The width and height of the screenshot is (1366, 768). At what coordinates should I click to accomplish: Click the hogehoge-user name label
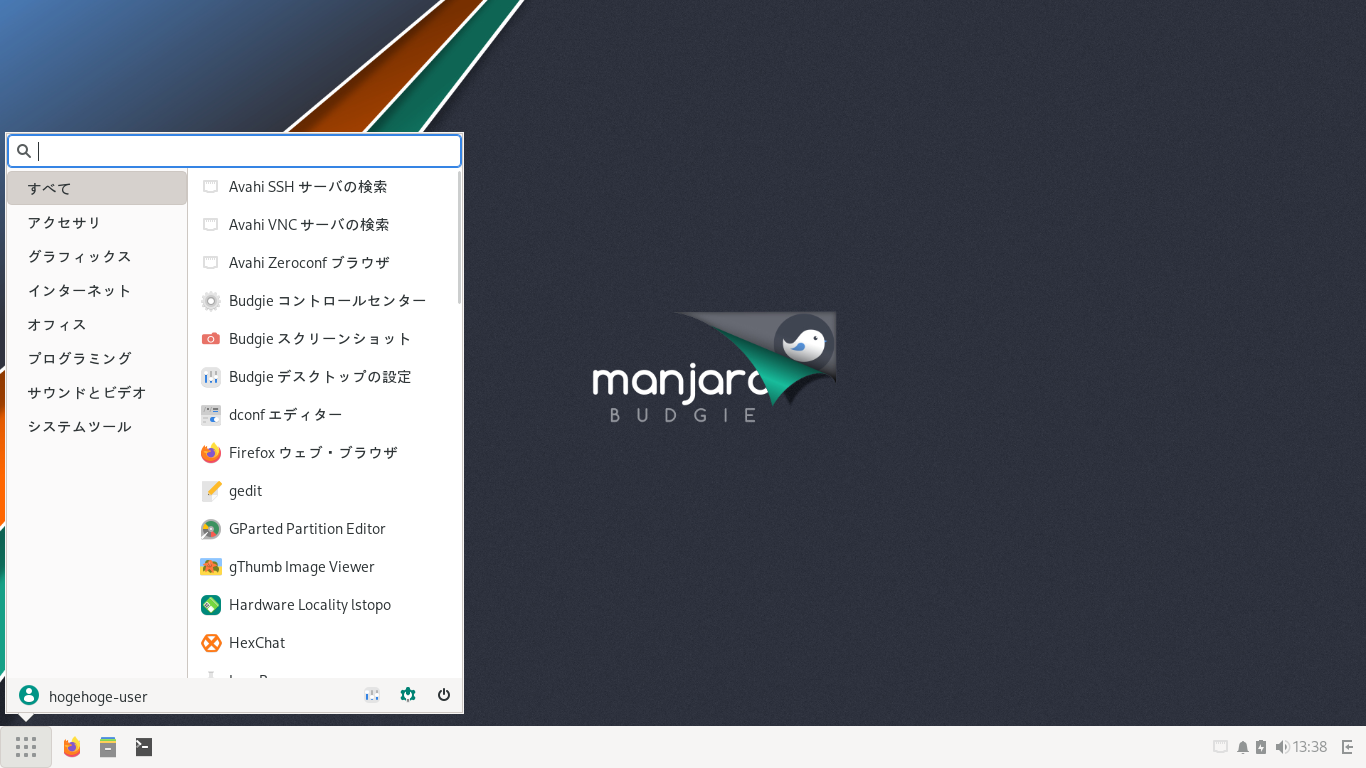coord(98,696)
